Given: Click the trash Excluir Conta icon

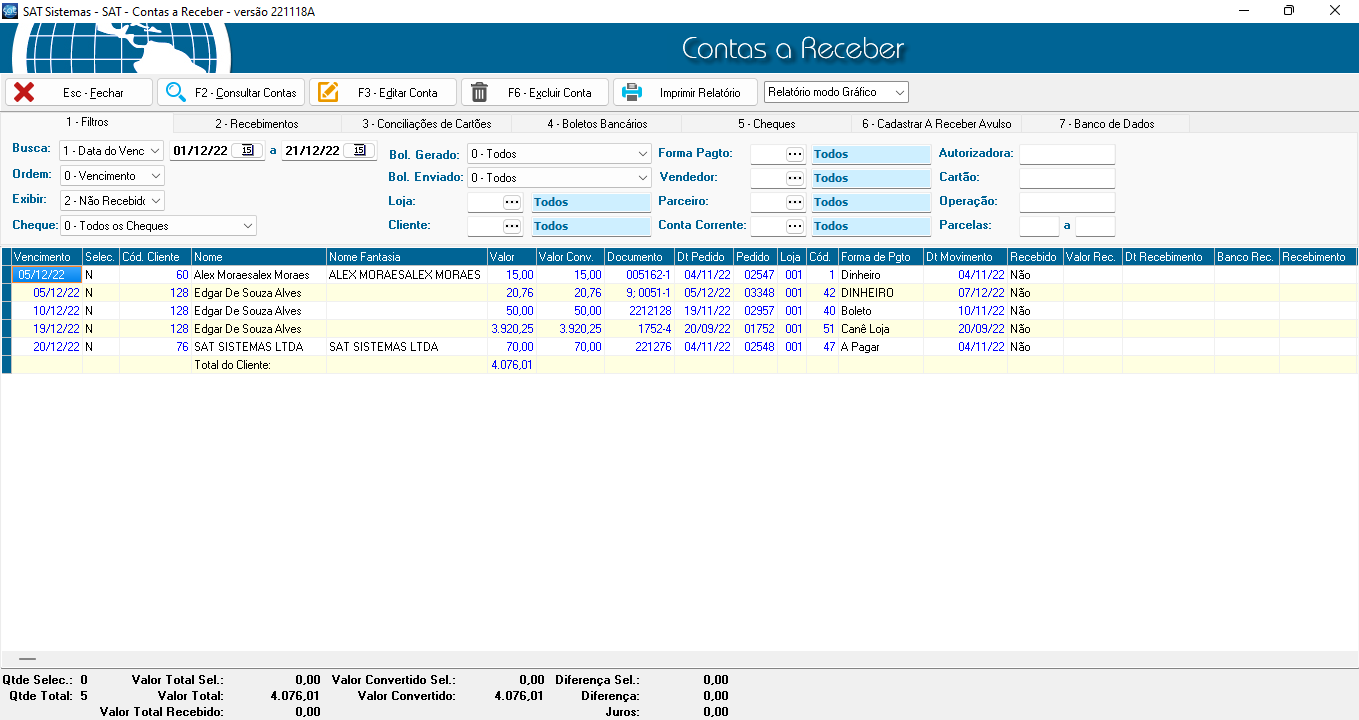Looking at the screenshot, I should point(480,92).
